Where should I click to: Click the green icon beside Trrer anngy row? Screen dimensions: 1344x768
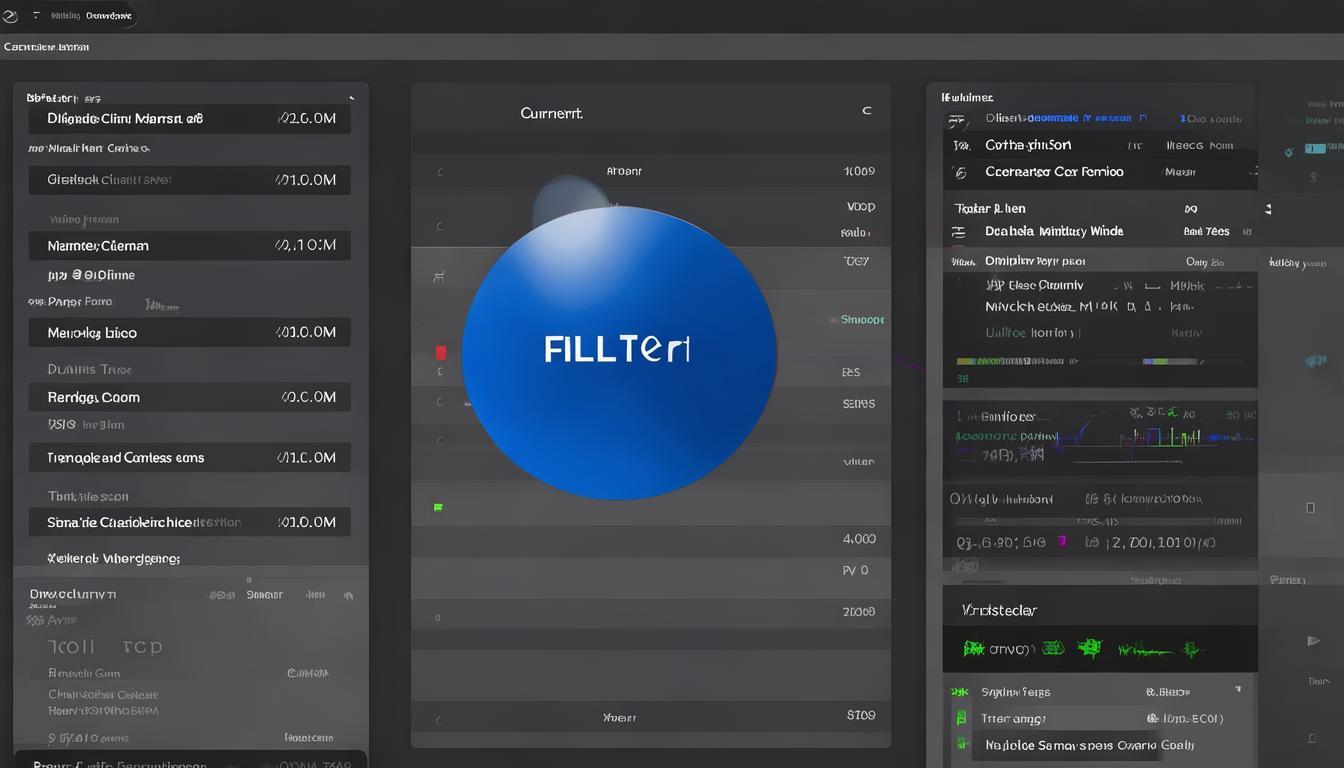[961, 718]
